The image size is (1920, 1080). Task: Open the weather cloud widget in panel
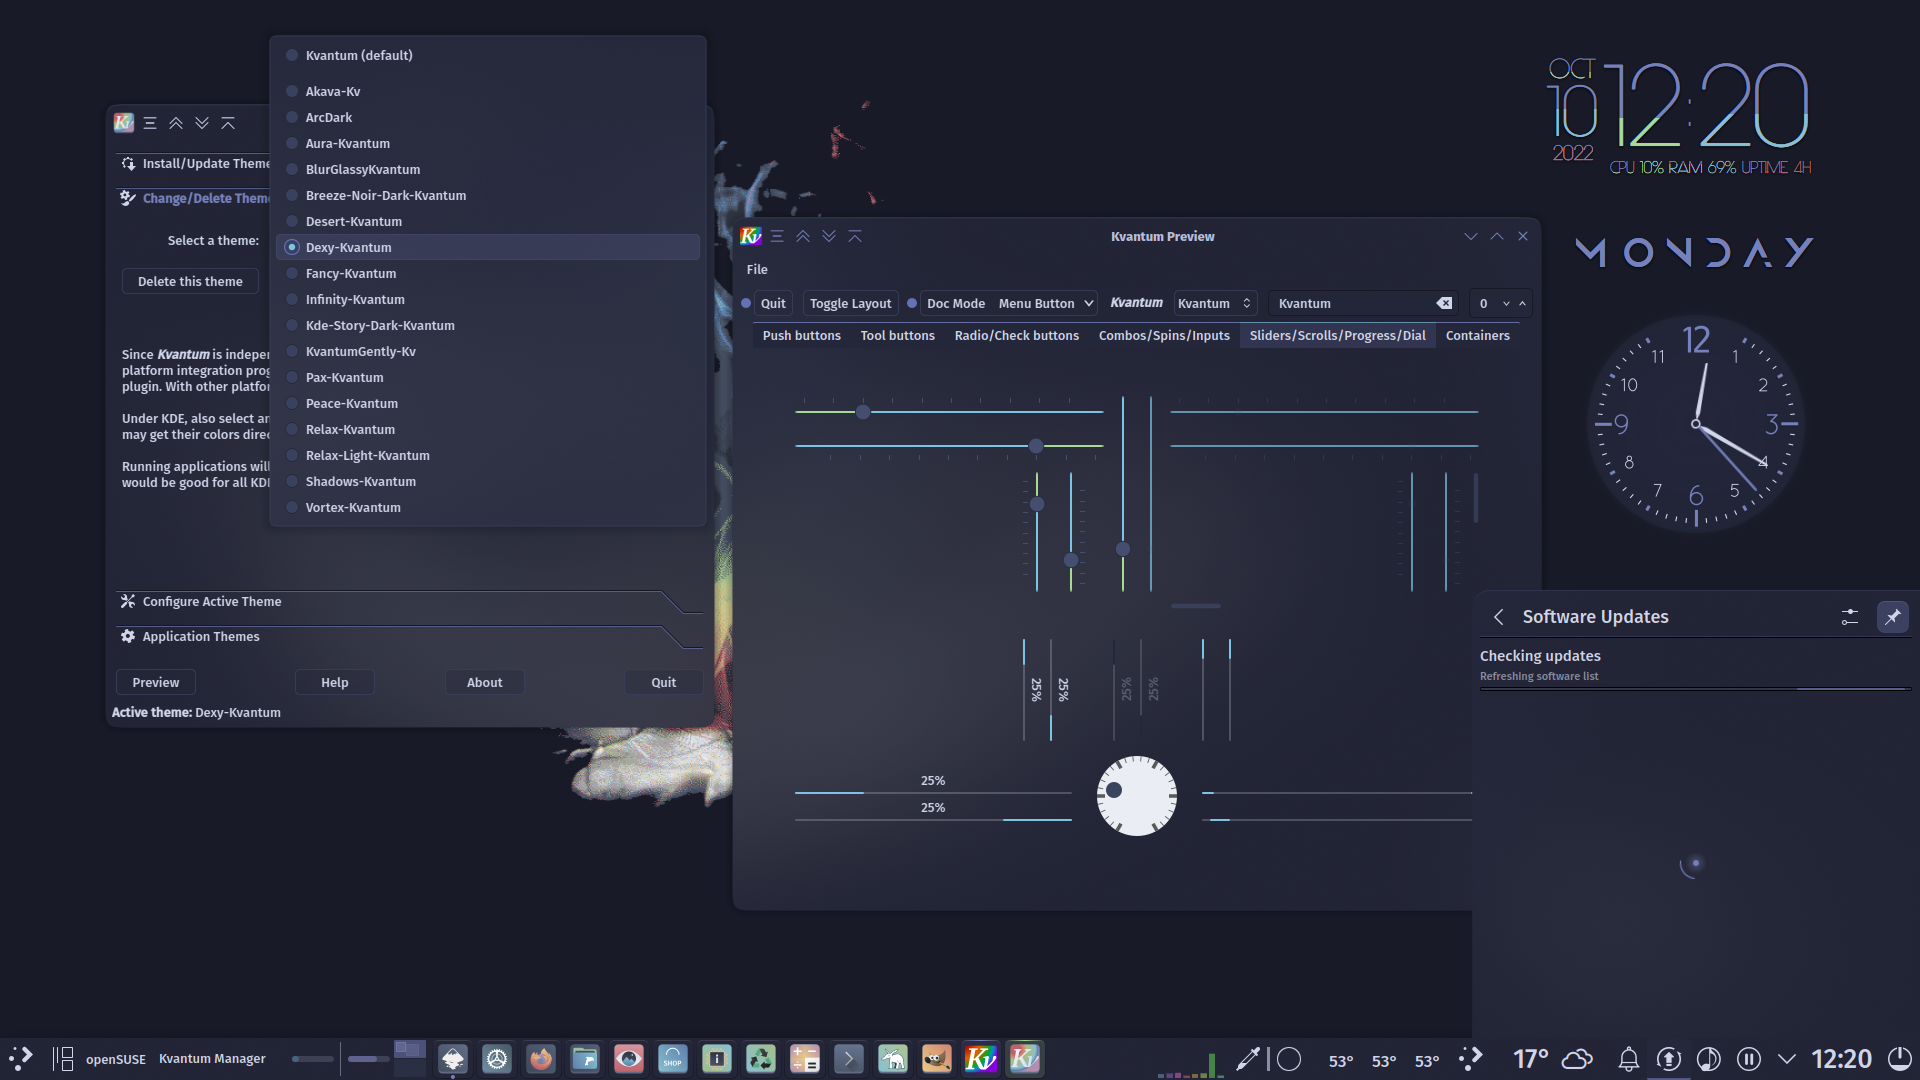point(1577,1059)
